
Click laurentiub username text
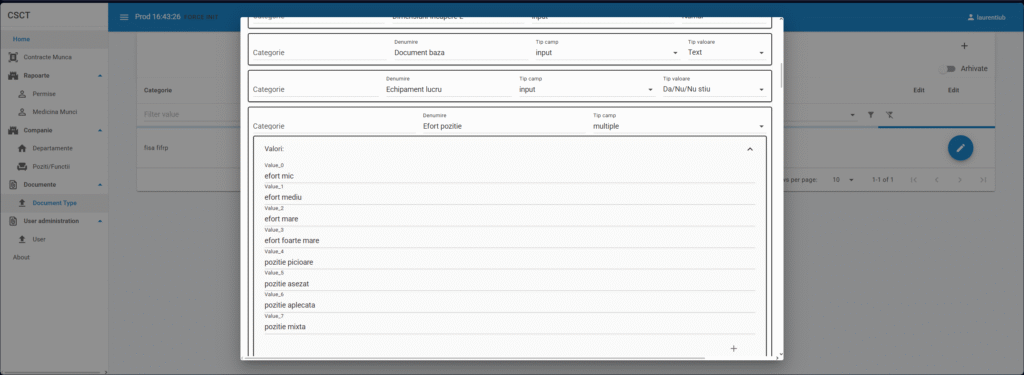coord(991,18)
